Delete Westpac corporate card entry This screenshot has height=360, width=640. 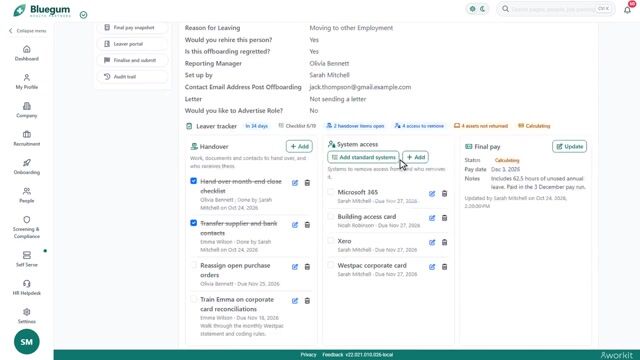(x=444, y=267)
